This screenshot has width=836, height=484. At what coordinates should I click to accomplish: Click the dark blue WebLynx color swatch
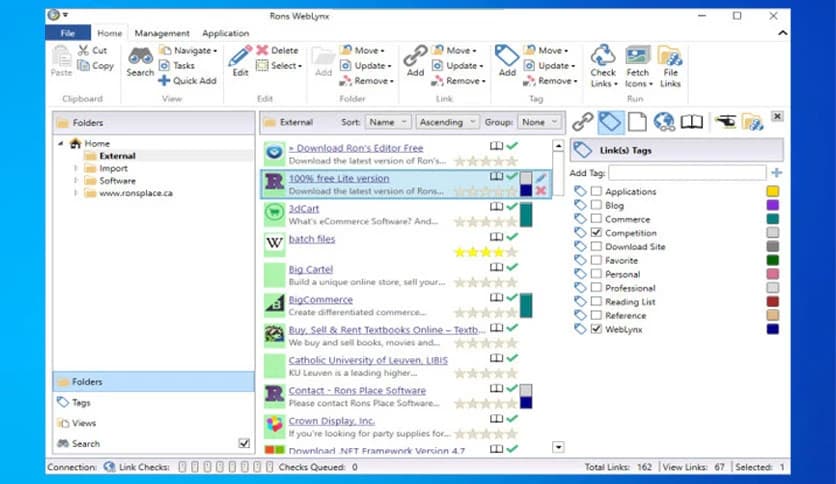pyautogui.click(x=773, y=329)
